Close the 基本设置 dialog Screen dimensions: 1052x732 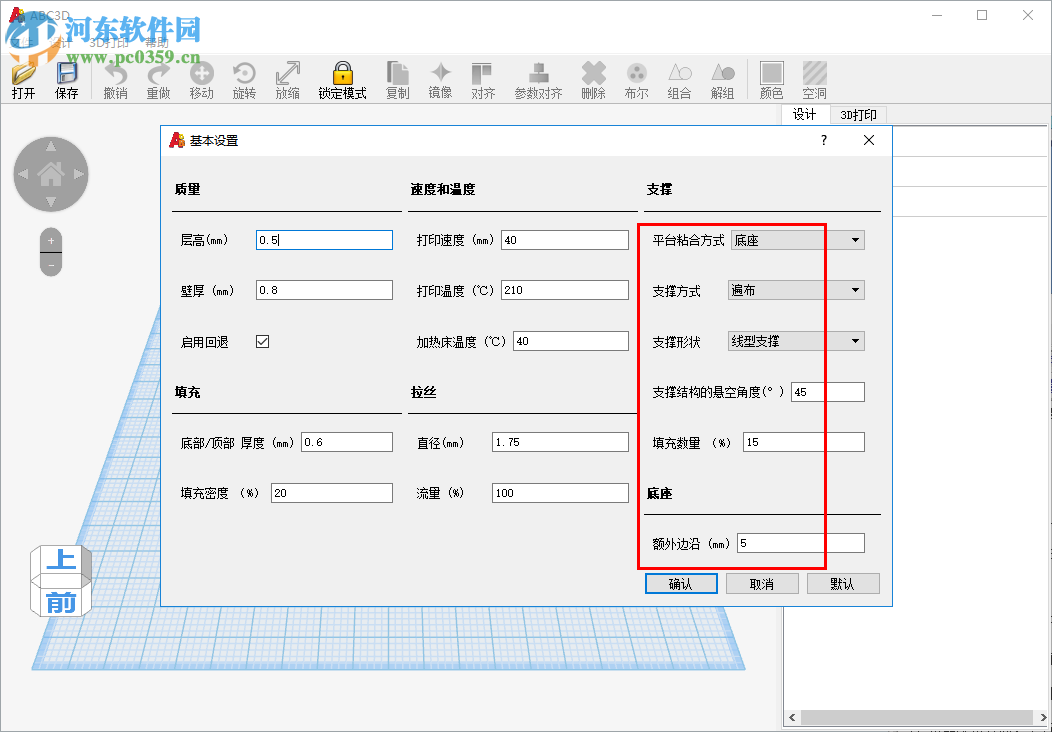click(x=869, y=140)
